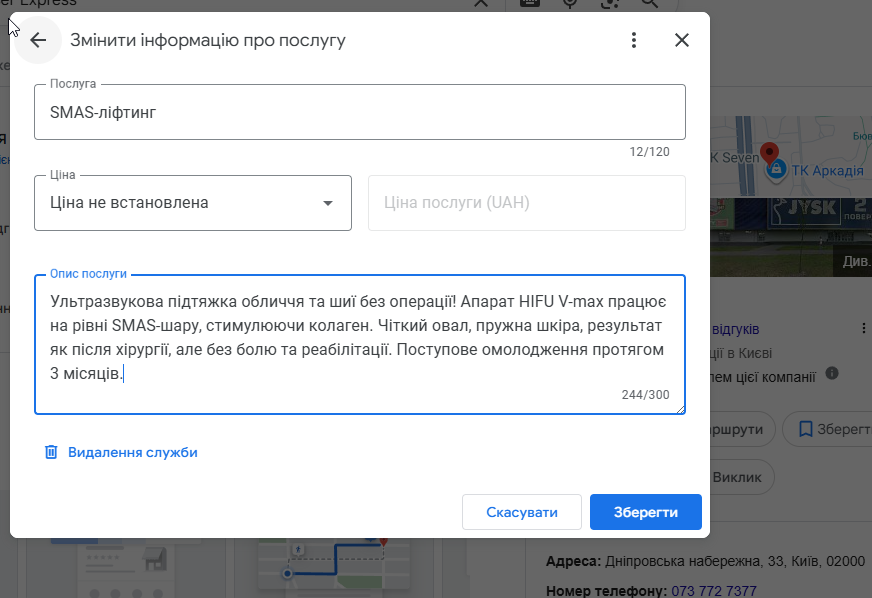Focus the Ціна послуги (UAH) field

pyautogui.click(x=527, y=203)
